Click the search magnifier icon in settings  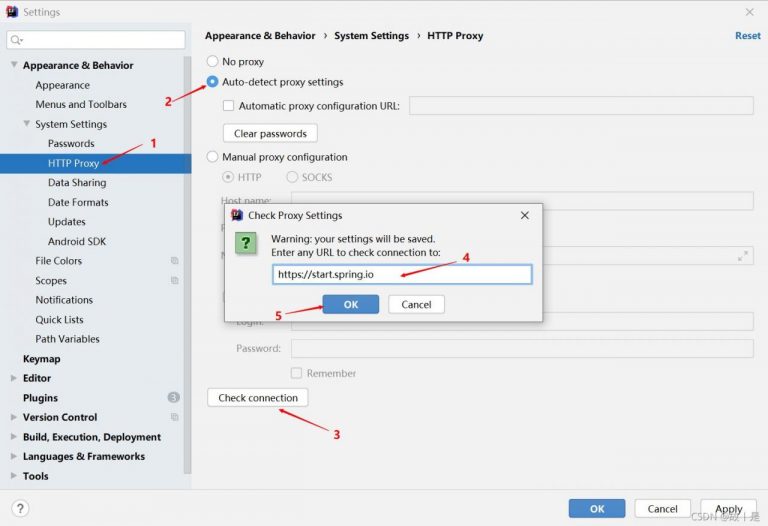17,40
